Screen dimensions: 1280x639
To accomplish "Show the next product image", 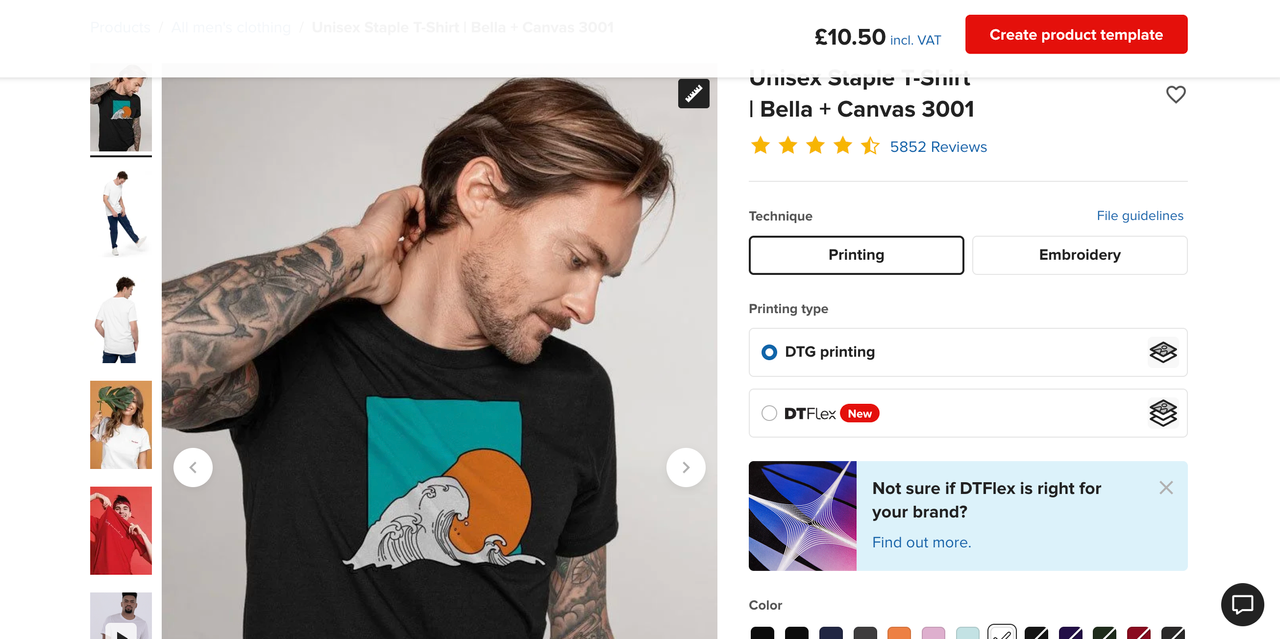I will point(686,467).
